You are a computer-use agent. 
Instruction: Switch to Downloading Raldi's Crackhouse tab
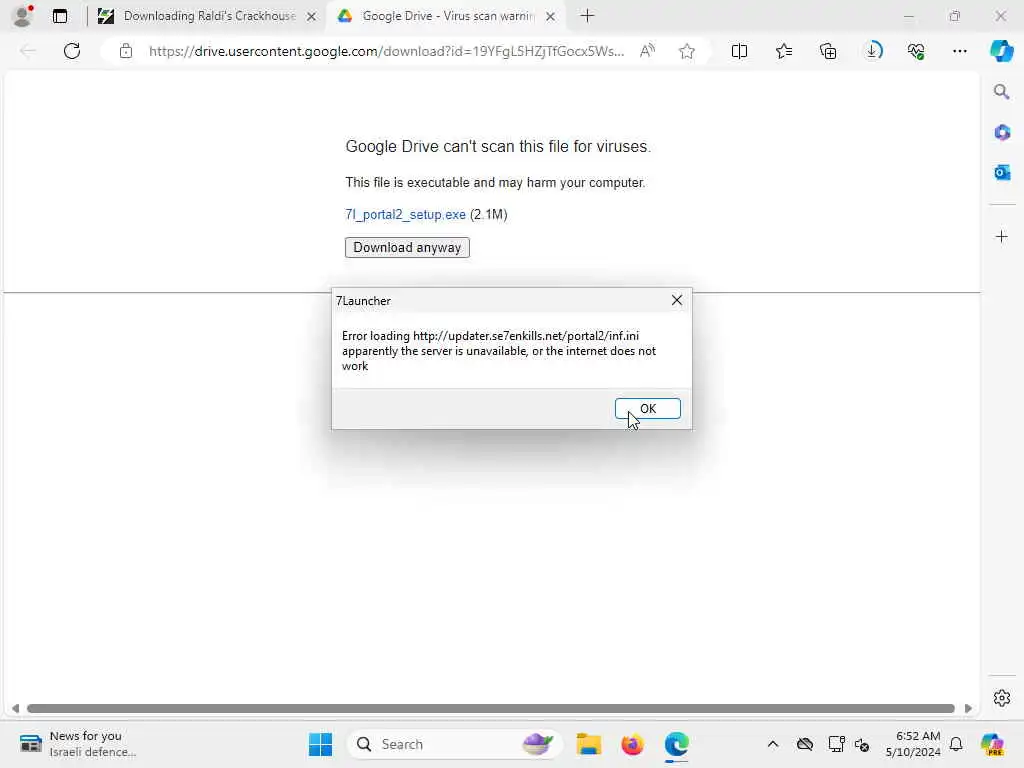pos(208,16)
